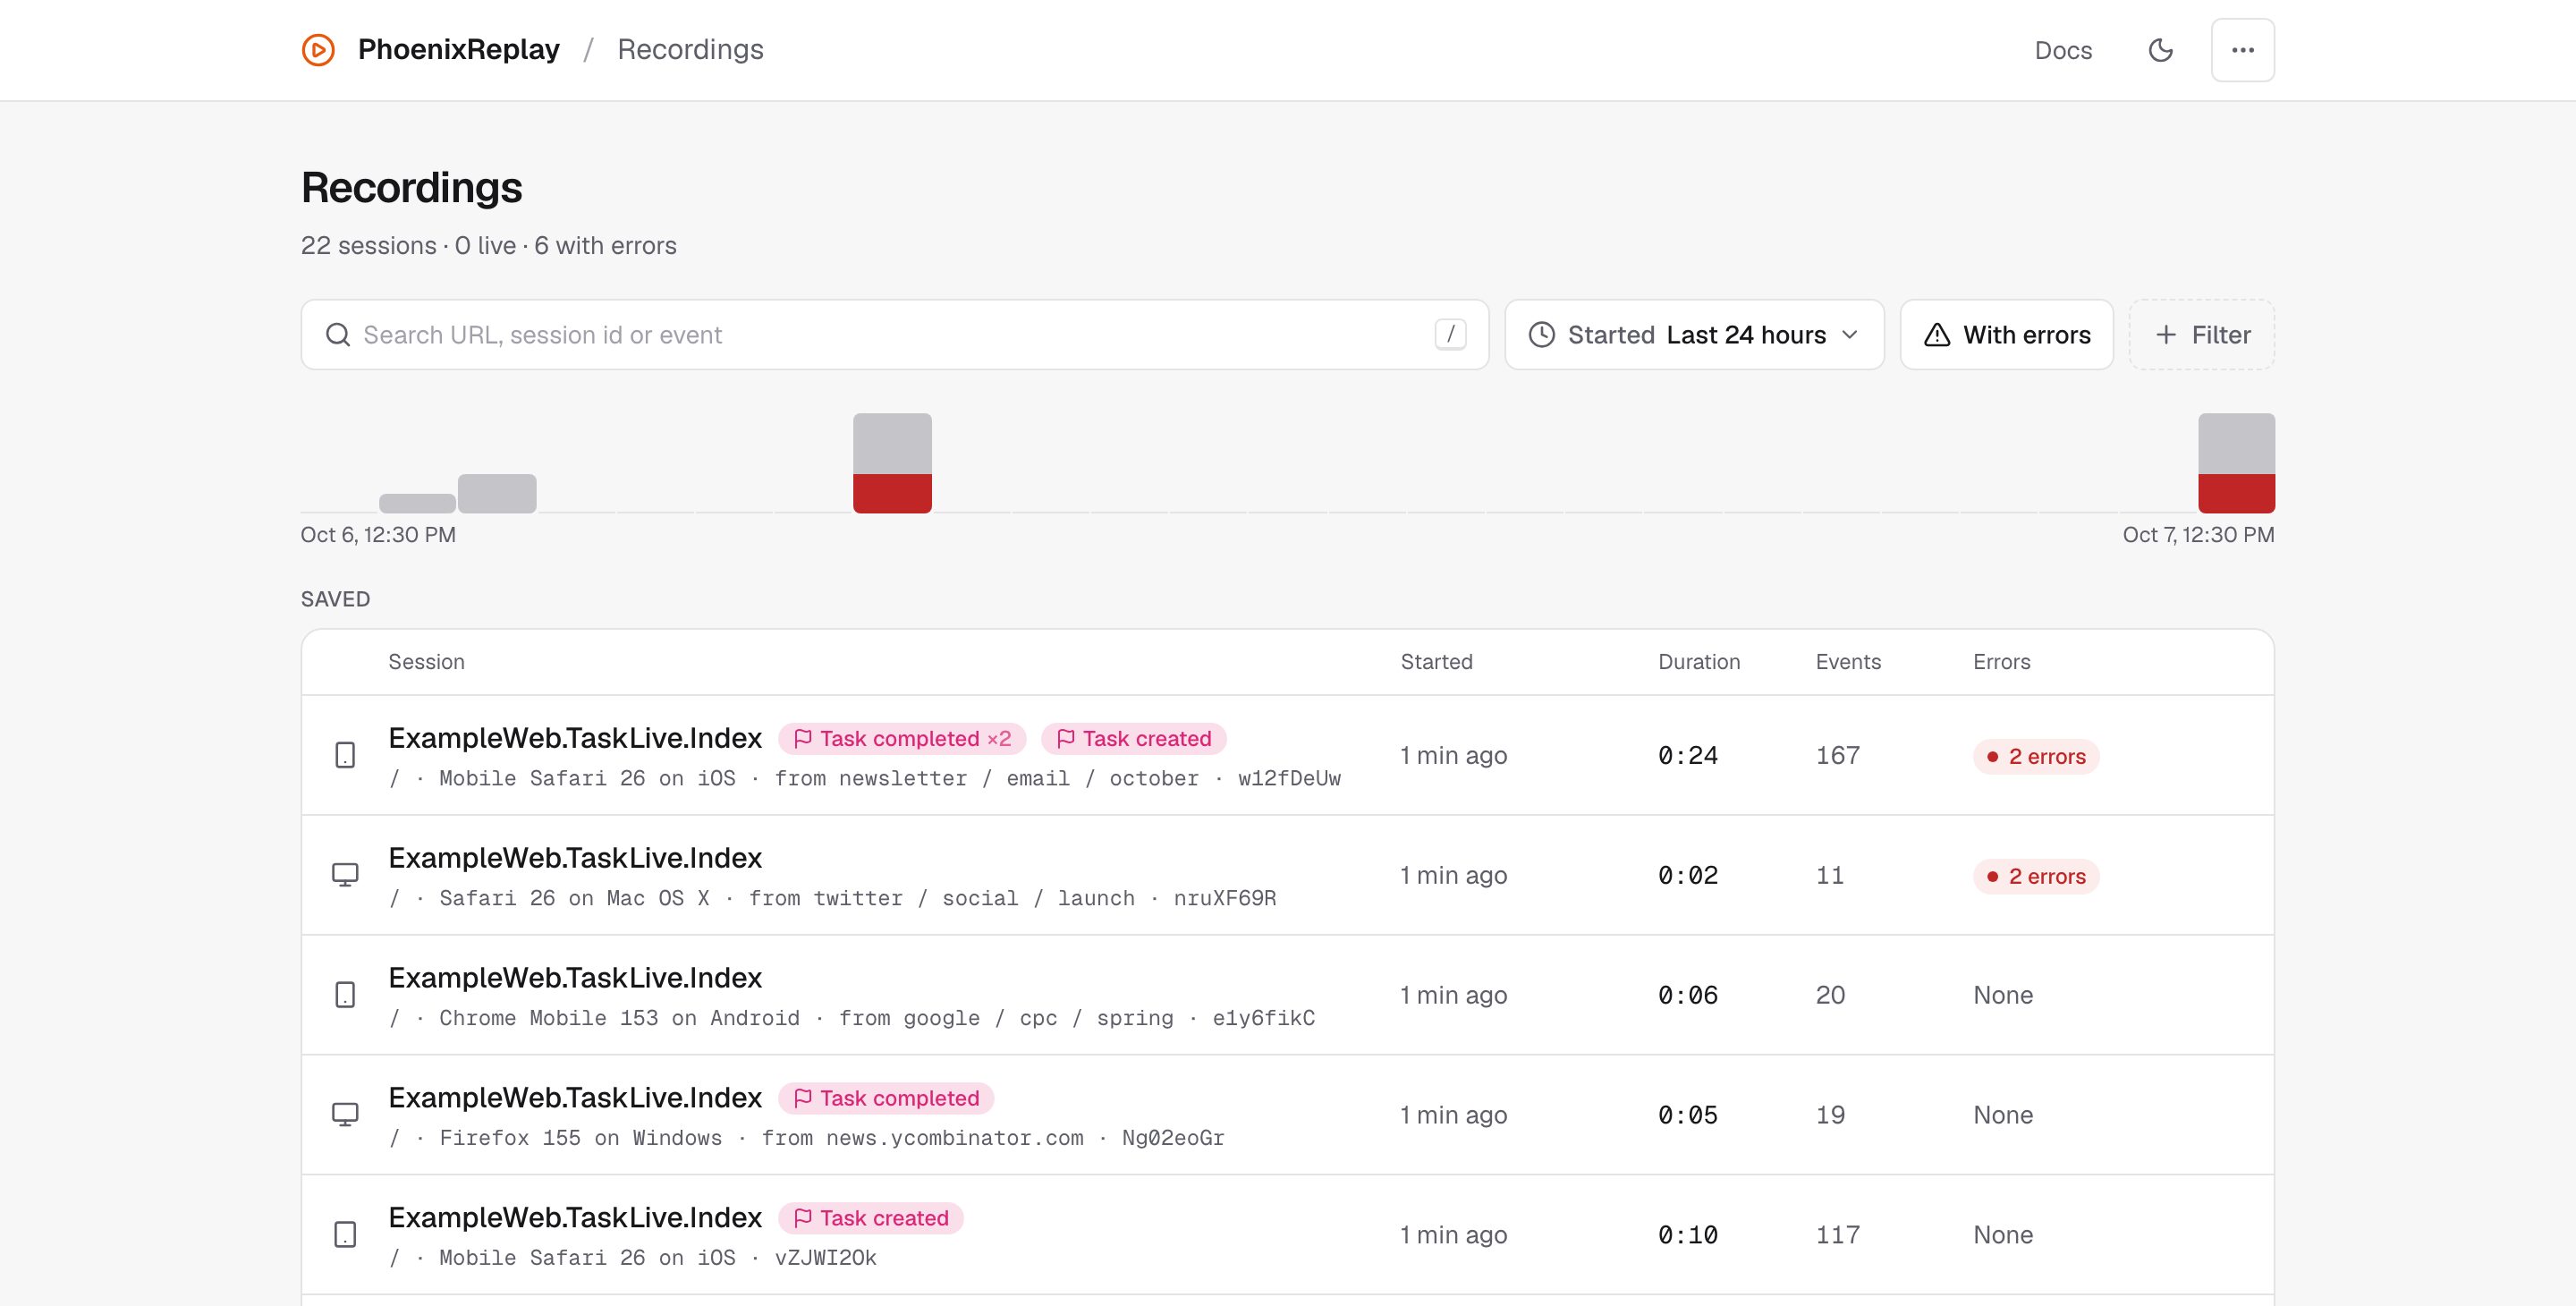This screenshot has height=1306, width=2576.
Task: Click the magnifier search icon
Action: point(338,335)
